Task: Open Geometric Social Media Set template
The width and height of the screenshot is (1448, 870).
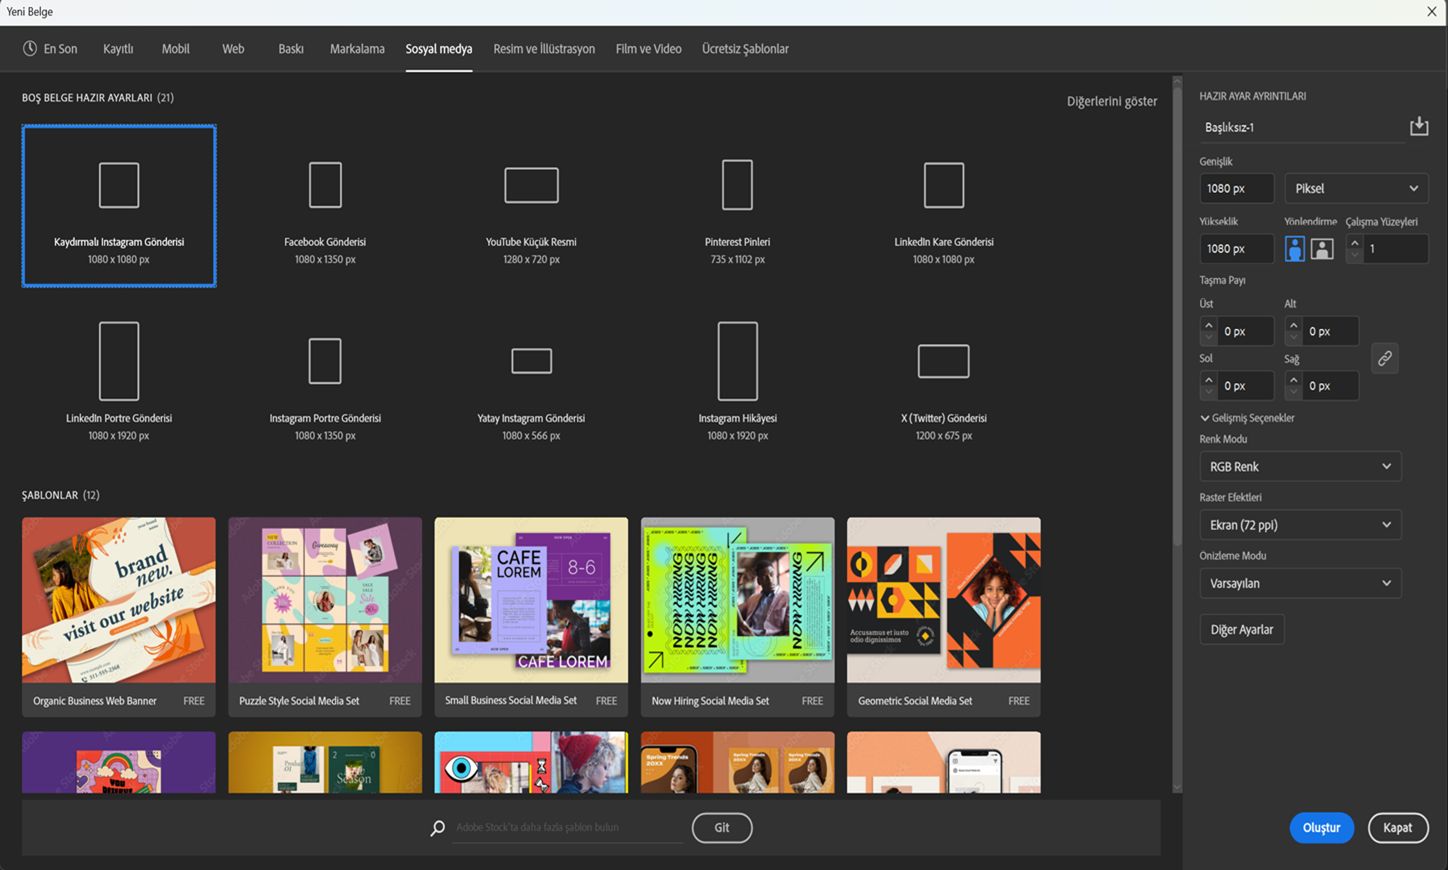Action: coord(943,617)
